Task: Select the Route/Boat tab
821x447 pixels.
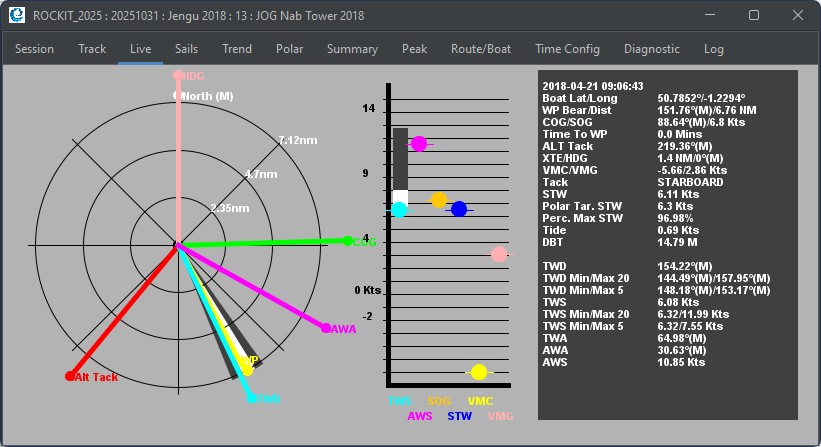Action: coord(480,49)
